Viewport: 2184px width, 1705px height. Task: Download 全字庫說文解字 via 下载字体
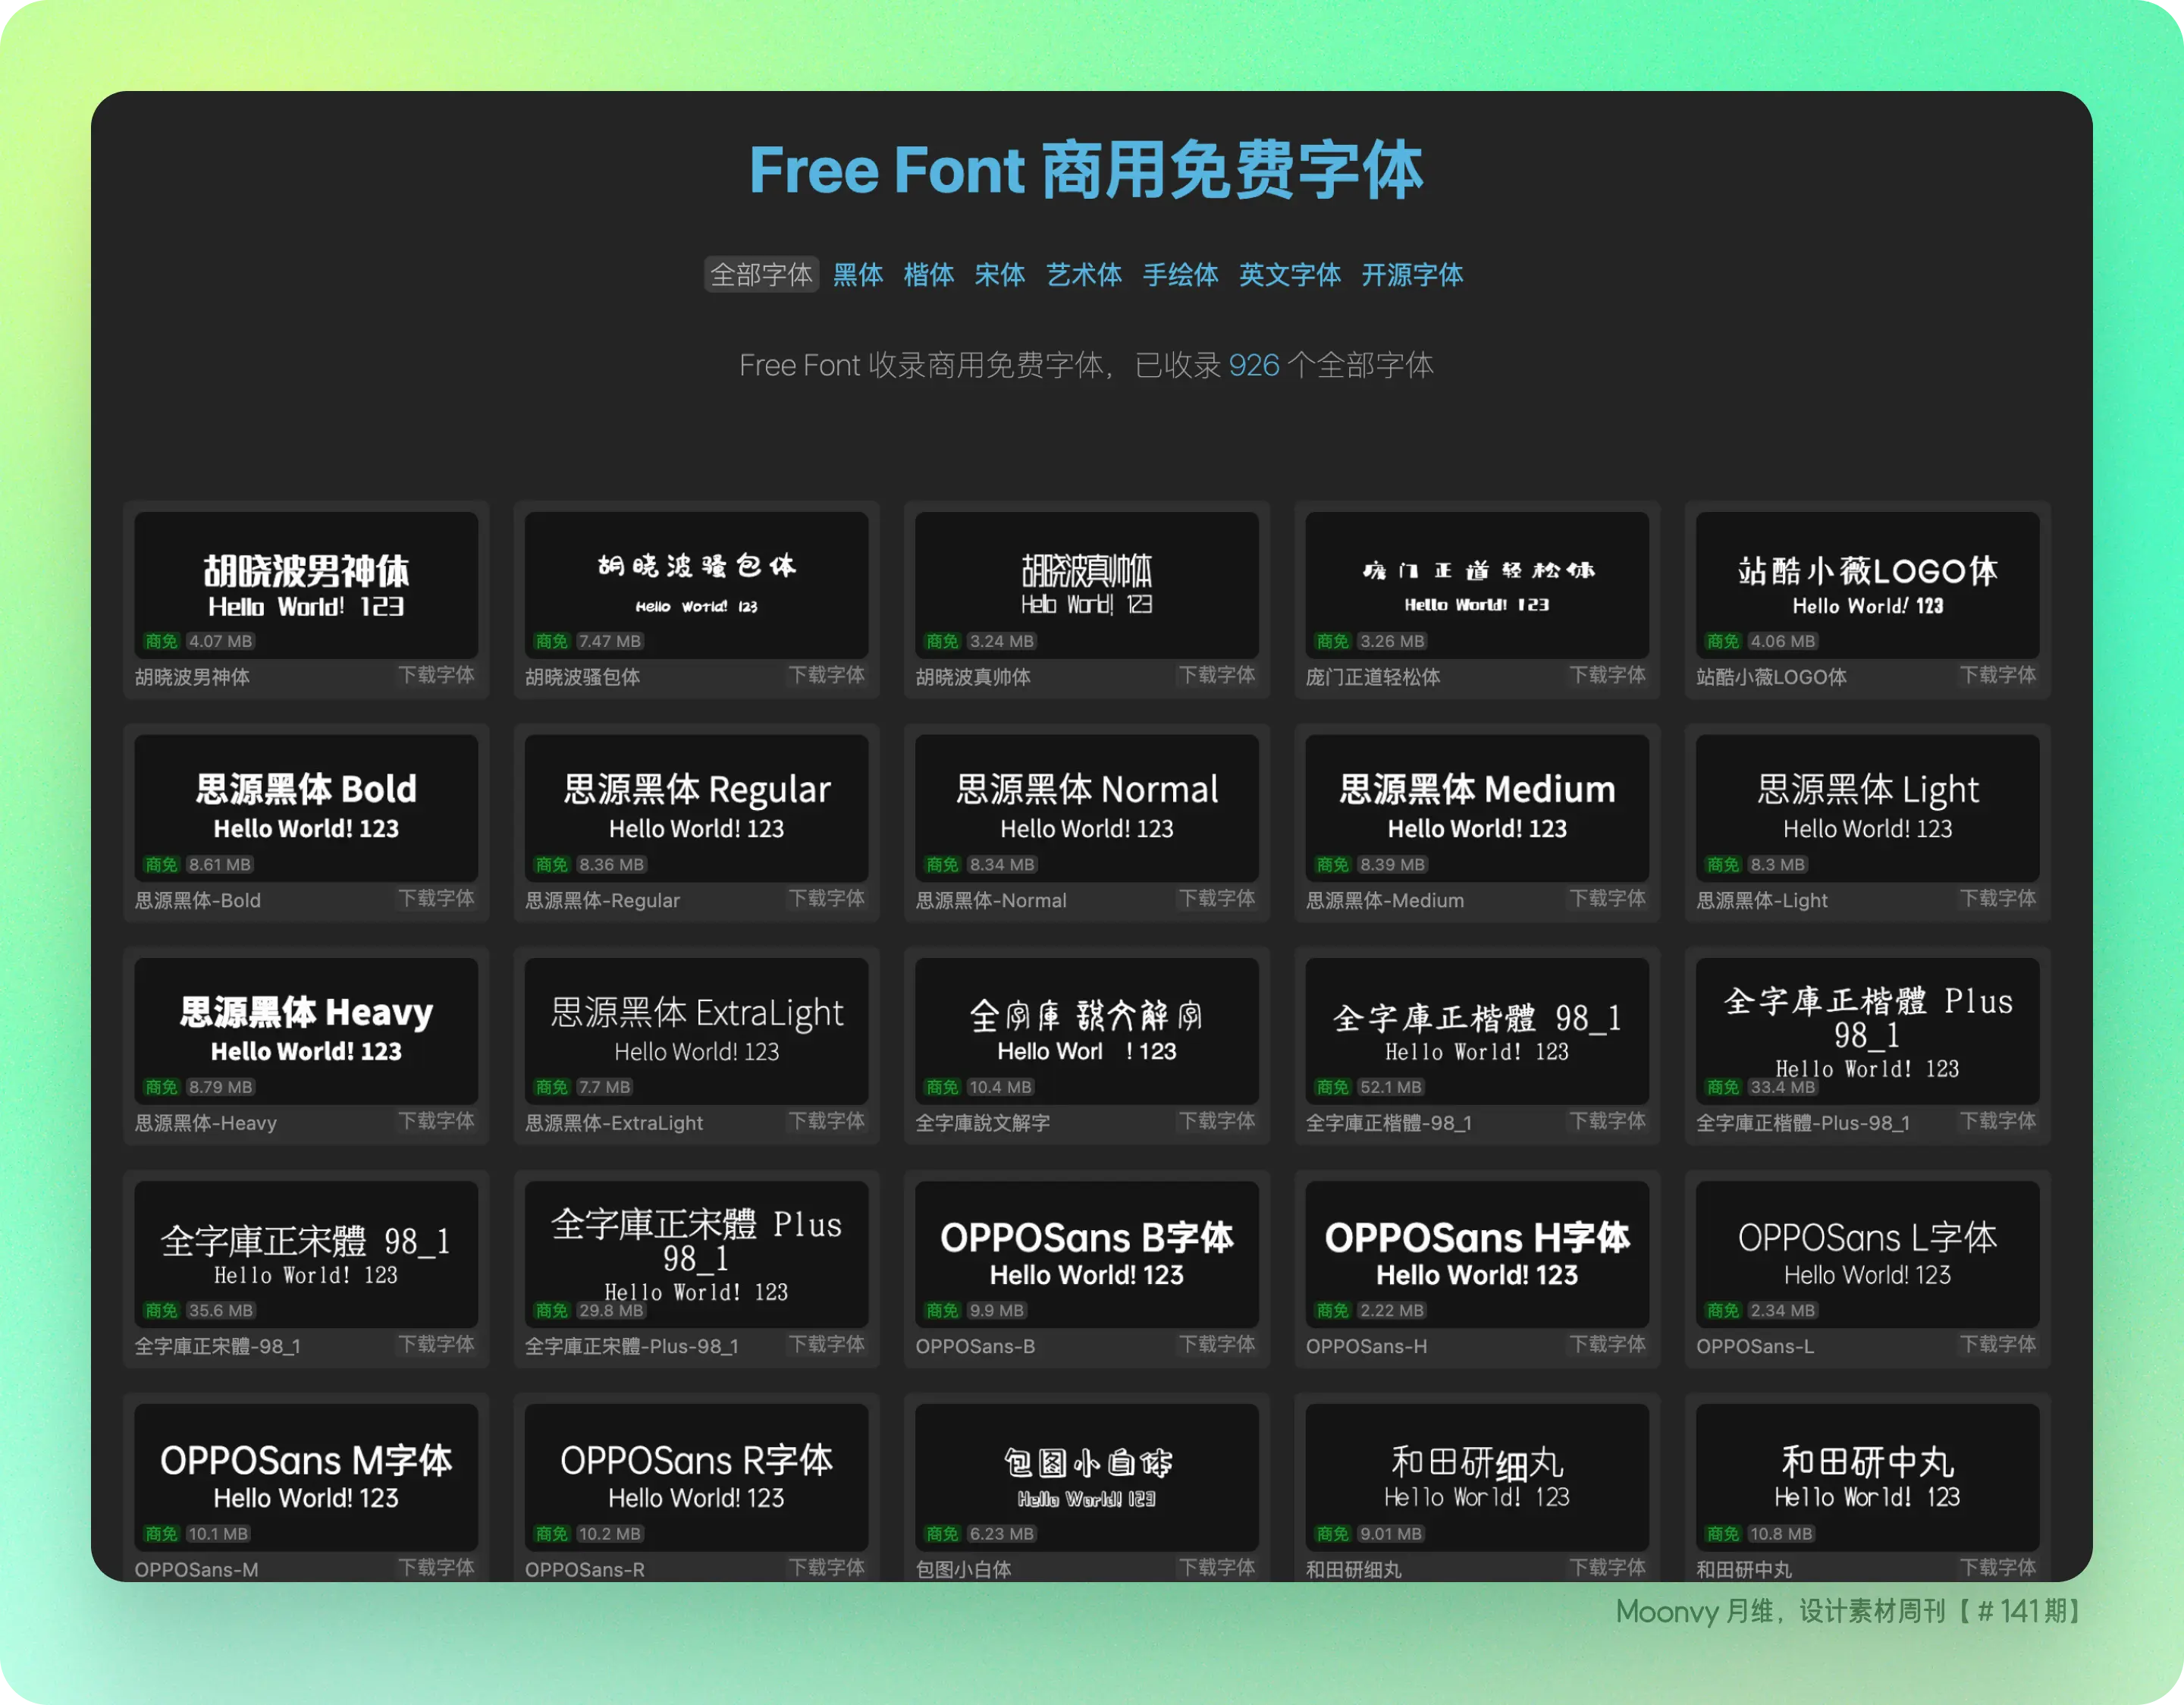coord(1216,1121)
